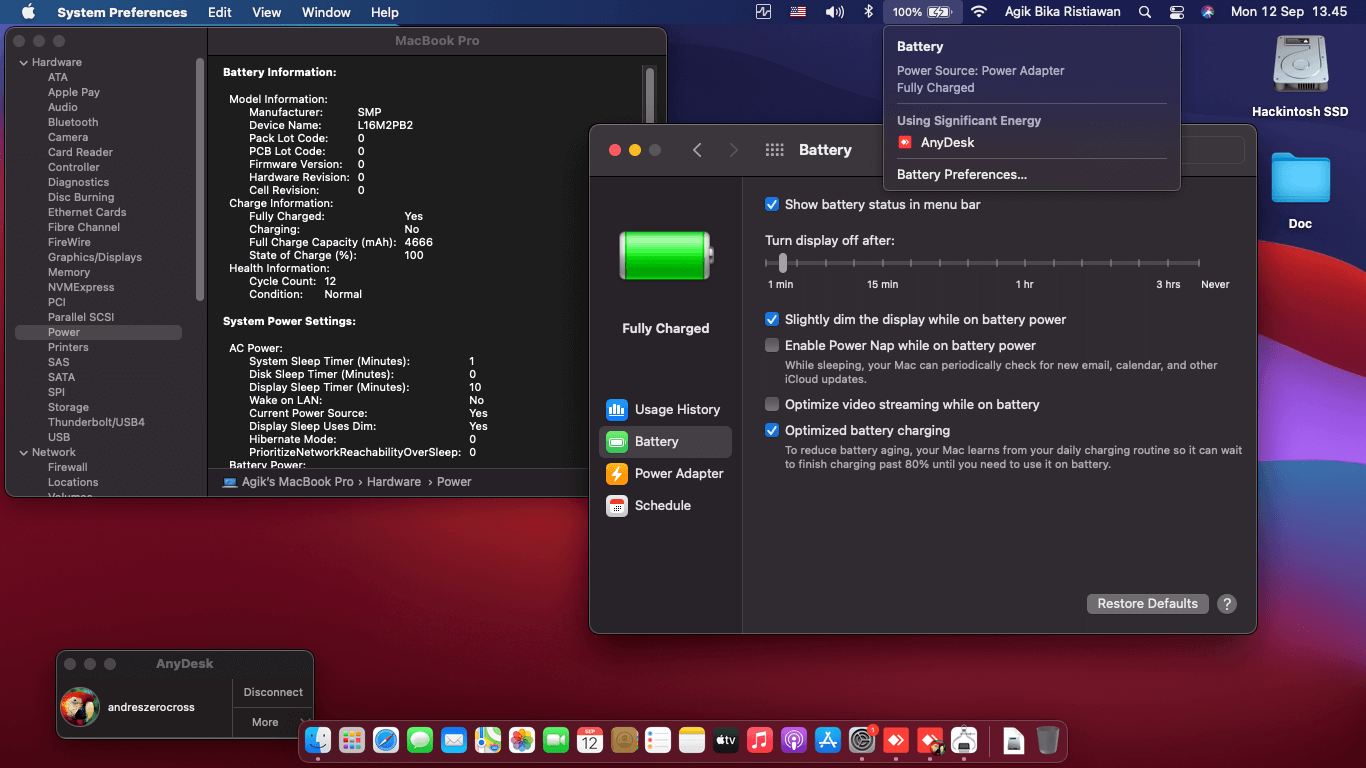The image size is (1366, 768).
Task: Disable Optimized battery charging checkbox
Action: click(x=772, y=430)
